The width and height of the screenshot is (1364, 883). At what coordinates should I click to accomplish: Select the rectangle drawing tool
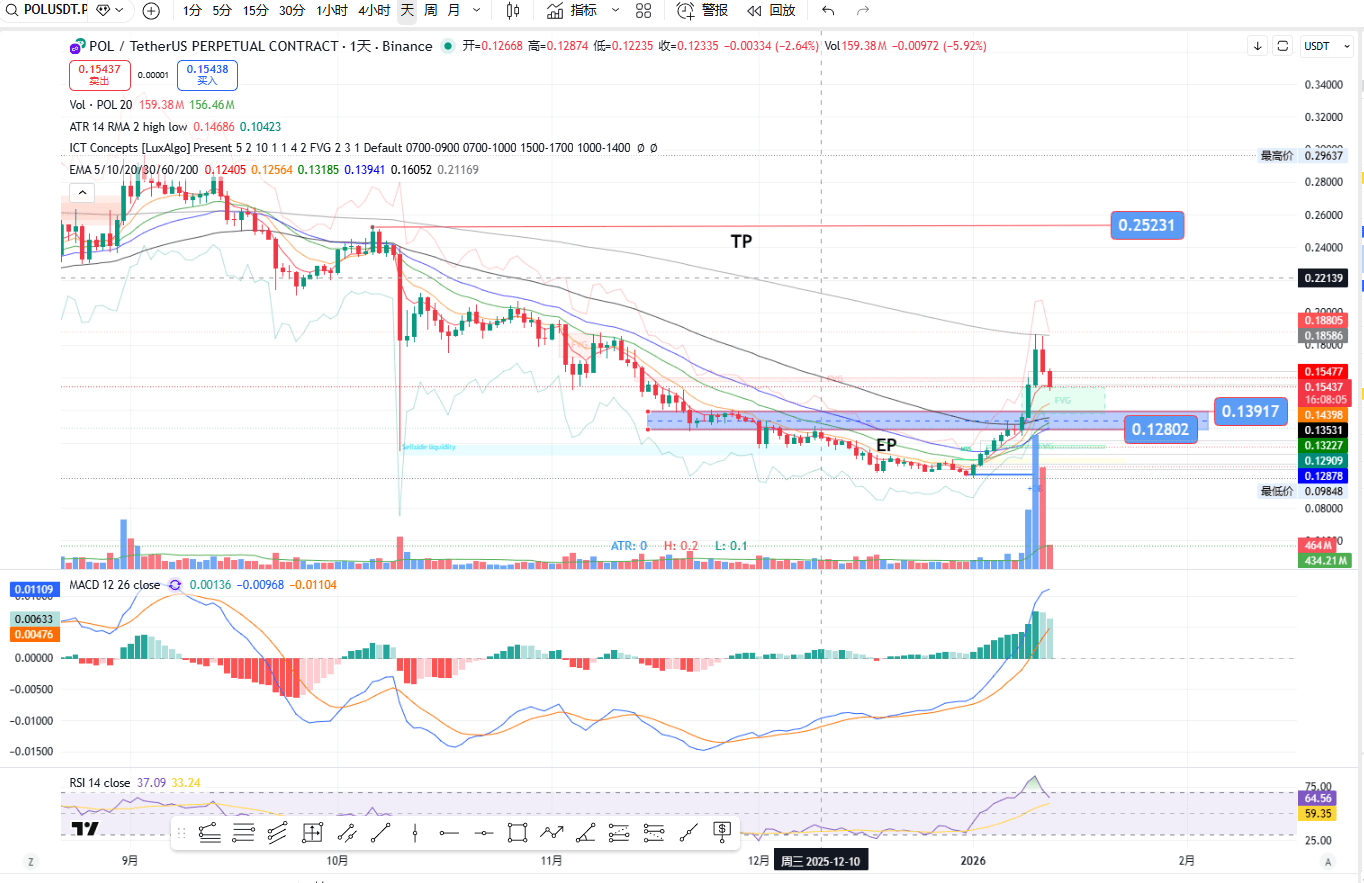[x=517, y=831]
